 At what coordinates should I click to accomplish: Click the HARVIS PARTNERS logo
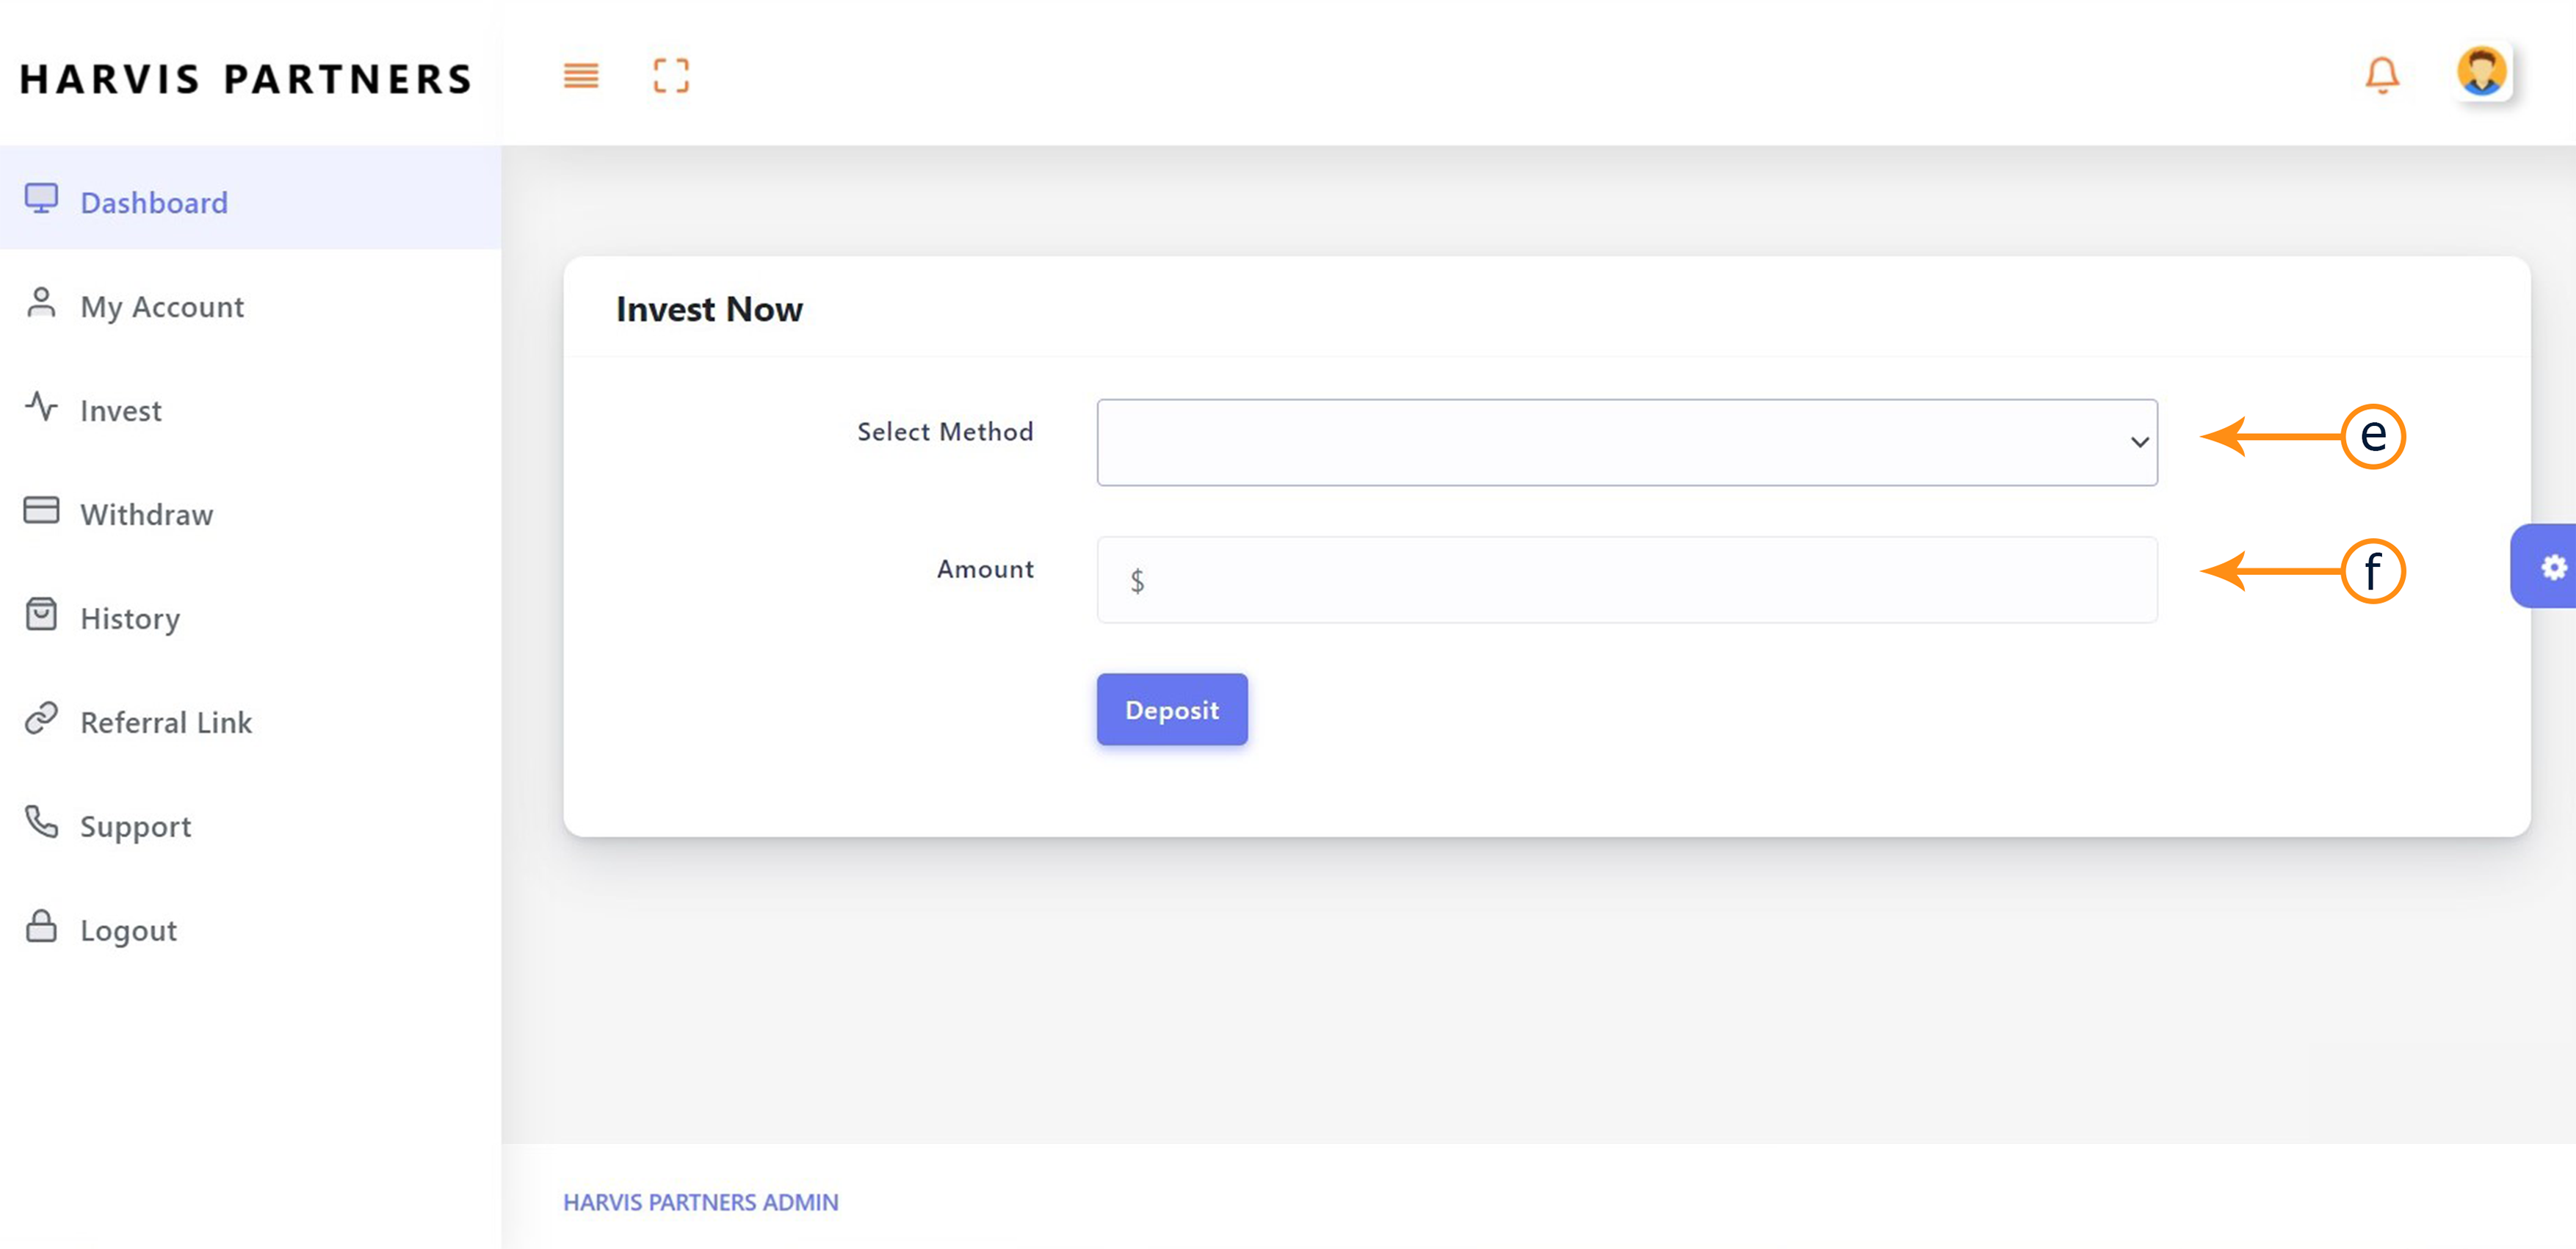click(245, 79)
